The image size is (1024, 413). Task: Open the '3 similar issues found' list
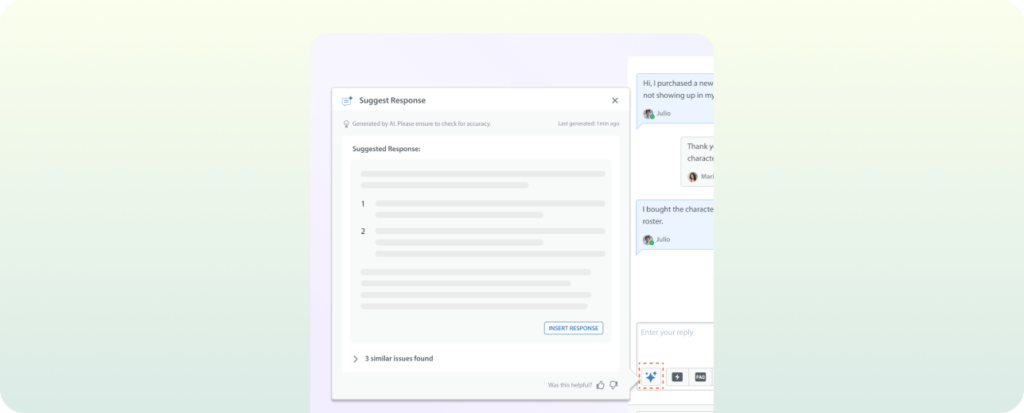398,359
